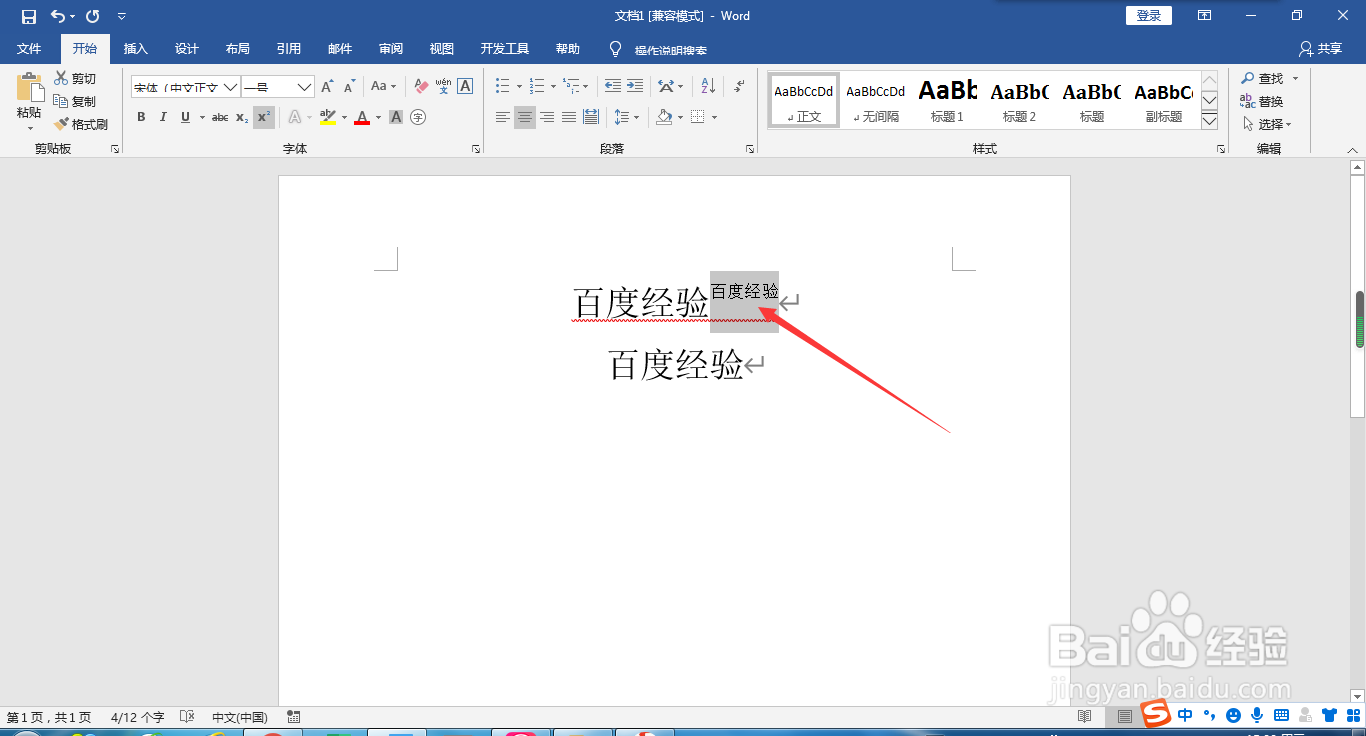Decrease font size with the shrink font icon
The height and width of the screenshot is (736, 1366).
(349, 87)
